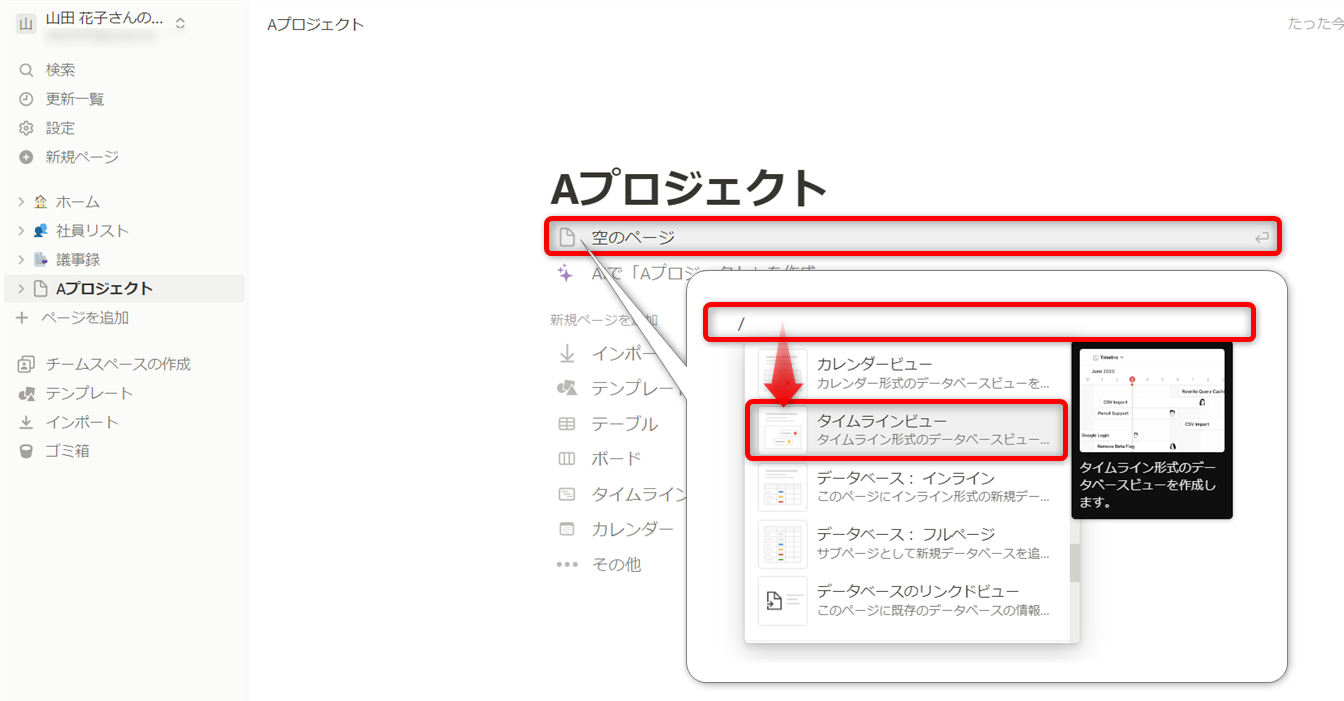Select データベース:フルページ menu entry

pos(907,544)
